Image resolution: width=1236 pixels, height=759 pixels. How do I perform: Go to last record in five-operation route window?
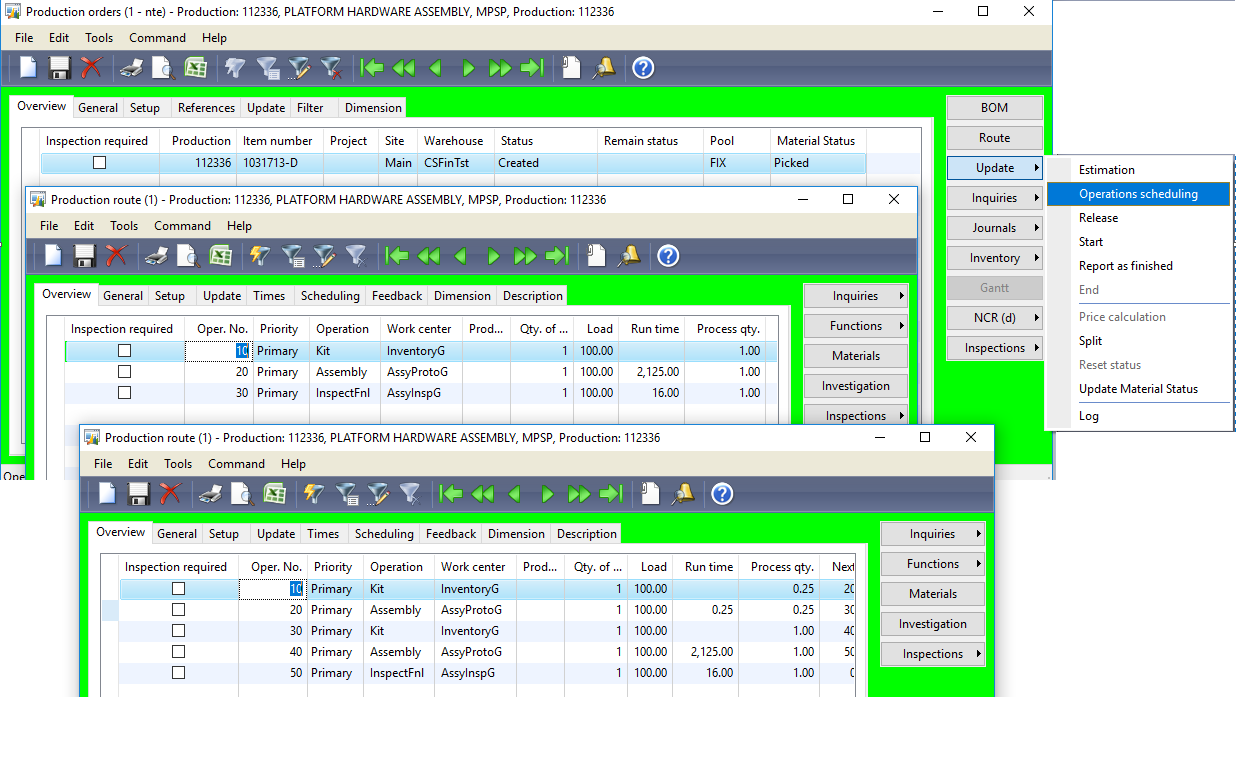[x=612, y=494]
